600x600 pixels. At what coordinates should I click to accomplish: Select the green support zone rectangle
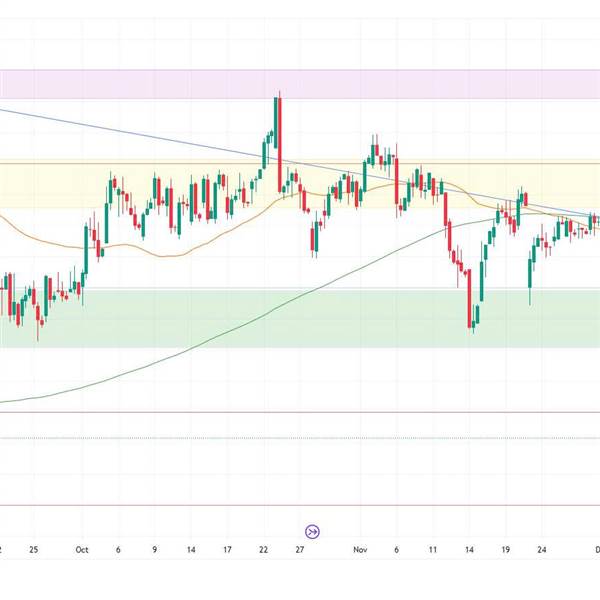(300, 318)
